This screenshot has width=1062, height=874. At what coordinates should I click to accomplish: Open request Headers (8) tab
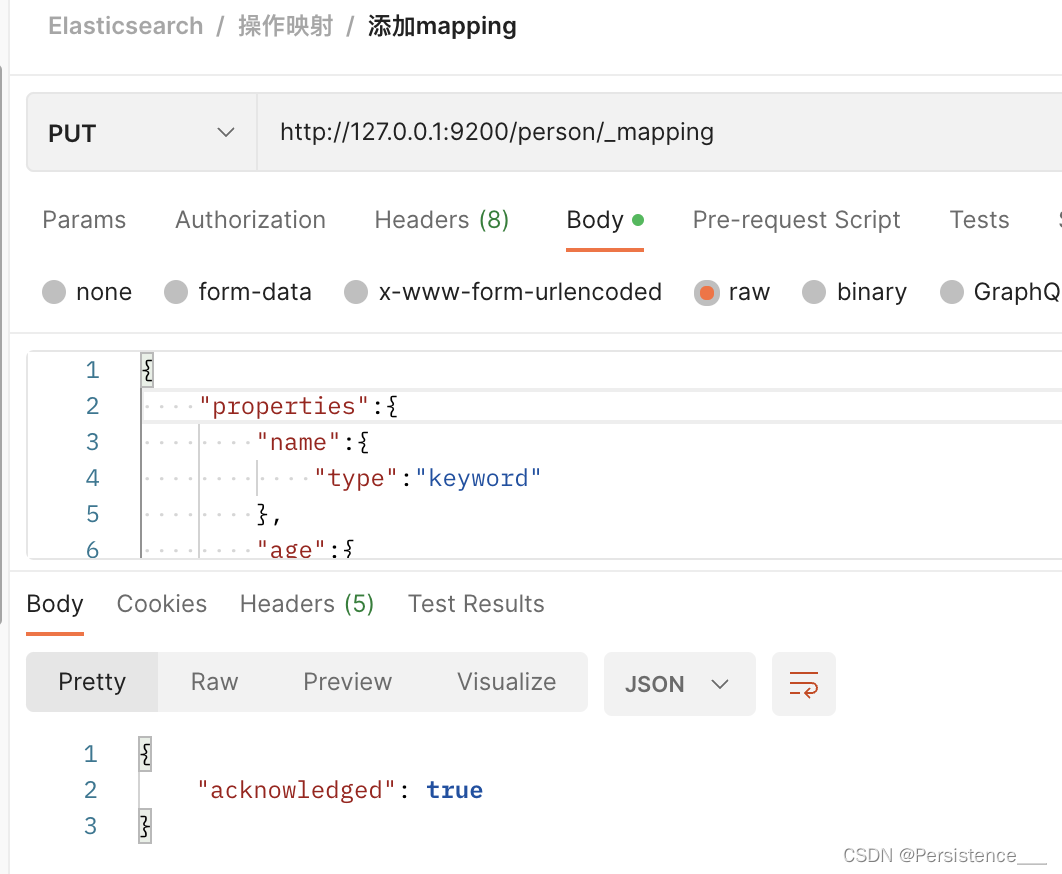[x=442, y=220]
